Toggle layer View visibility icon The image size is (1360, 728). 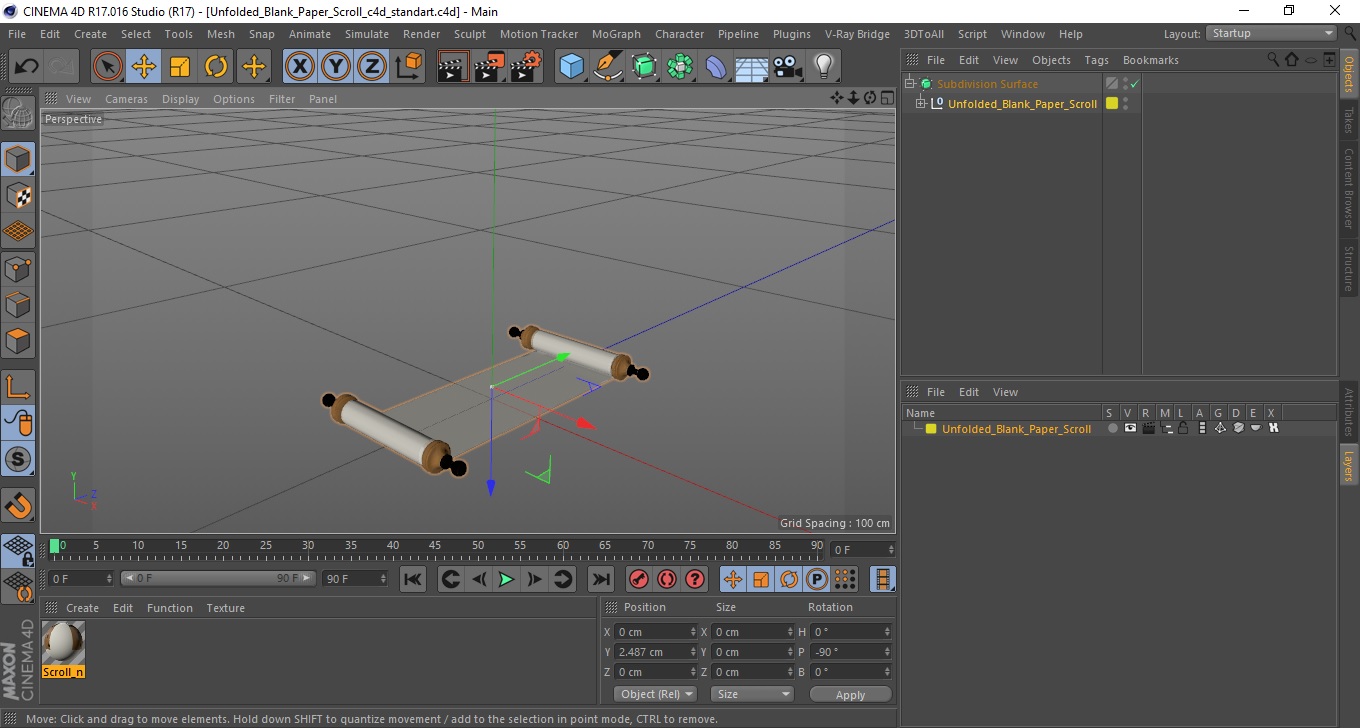click(x=1130, y=428)
